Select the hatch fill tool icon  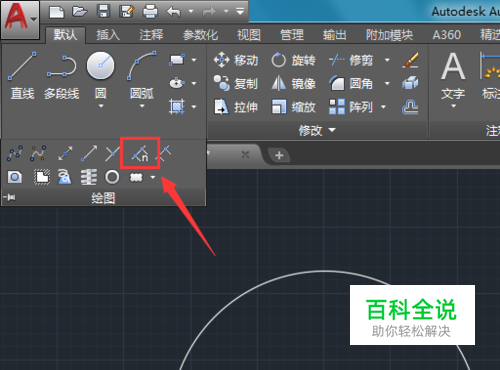pyautogui.click(x=177, y=107)
